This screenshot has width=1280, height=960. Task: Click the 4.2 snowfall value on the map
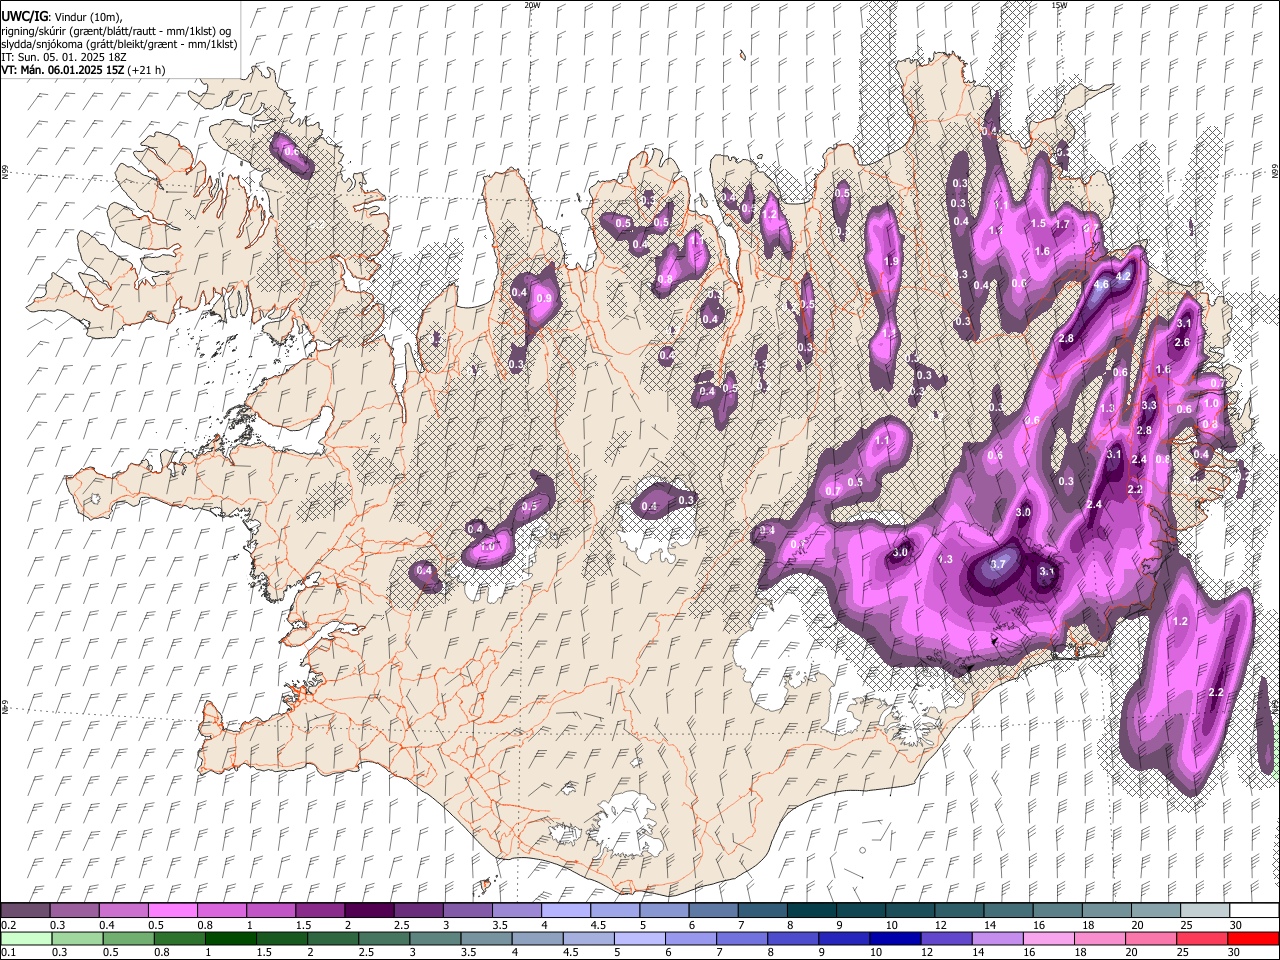(x=1122, y=276)
